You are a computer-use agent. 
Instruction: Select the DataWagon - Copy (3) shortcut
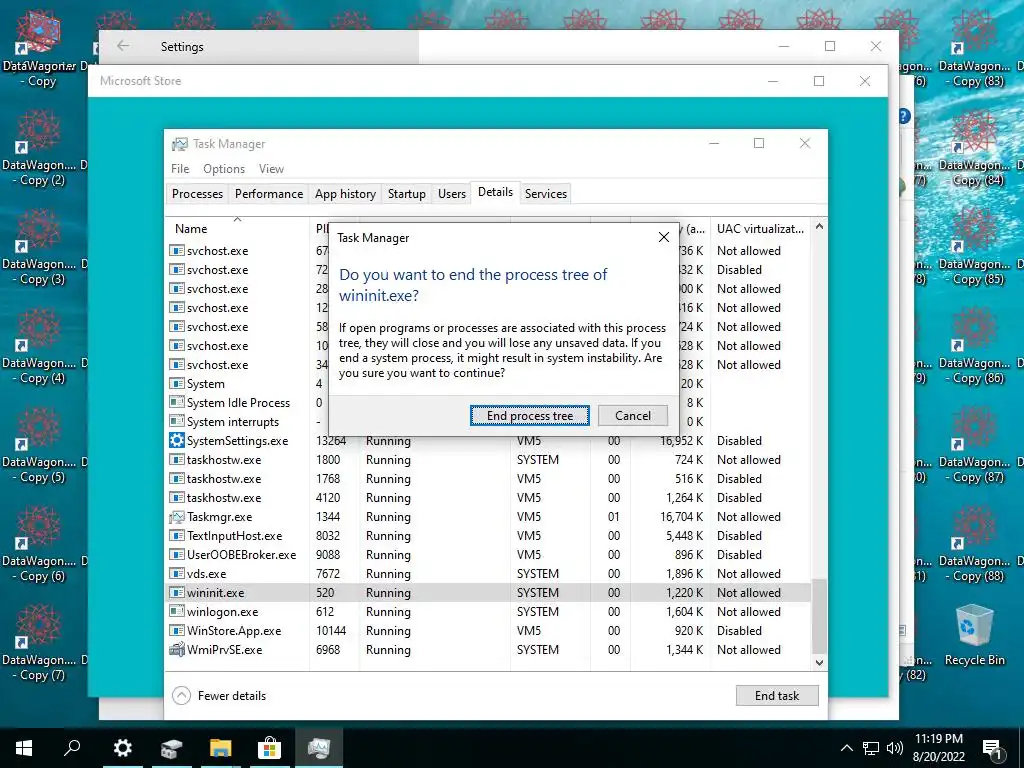(39, 248)
